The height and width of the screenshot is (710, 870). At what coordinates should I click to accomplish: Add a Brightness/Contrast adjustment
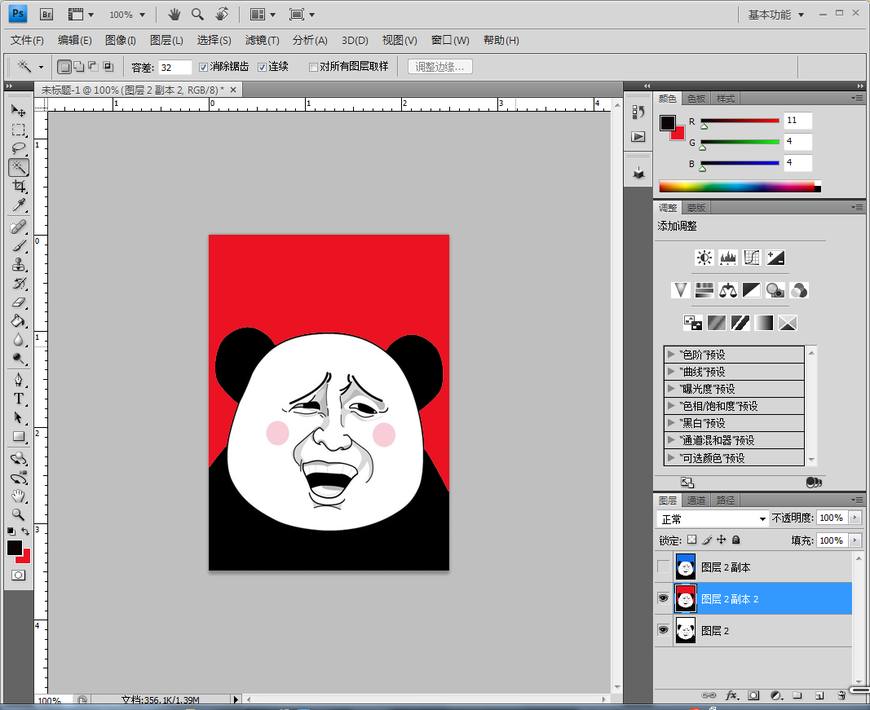click(x=705, y=258)
